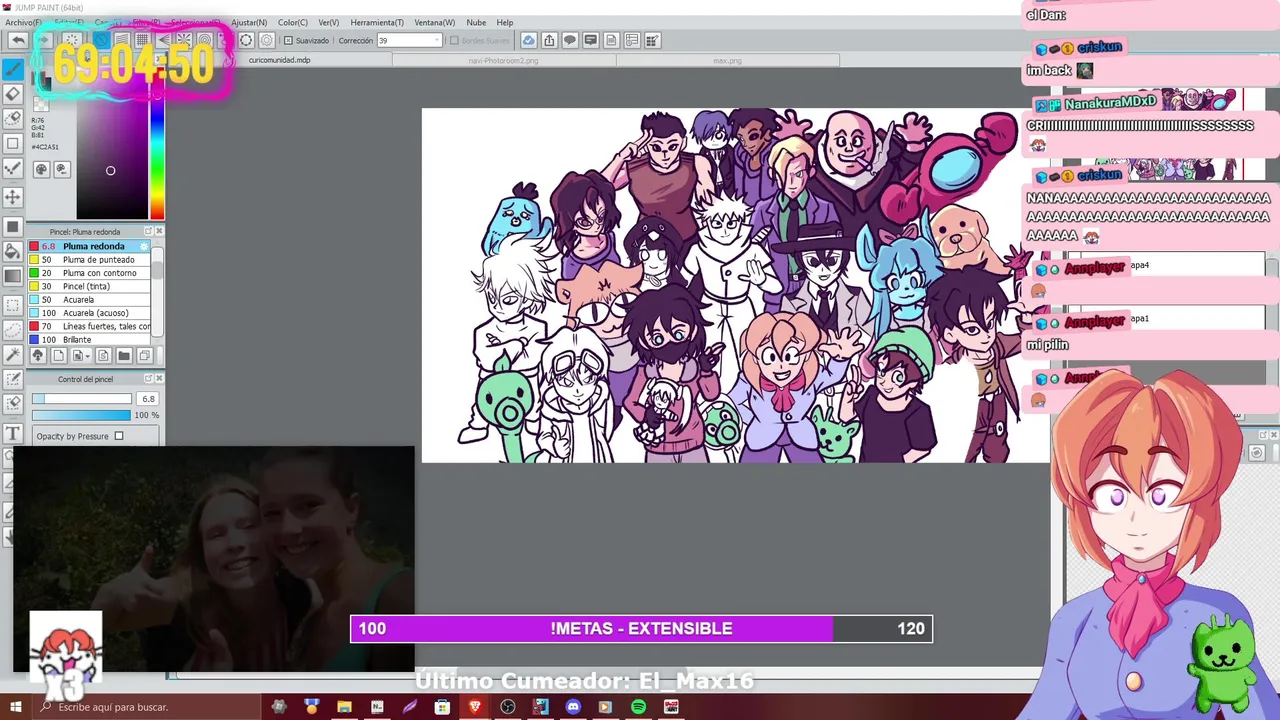This screenshot has height=720, width=1280.
Task: Select the Gradient tool
Action: (13, 276)
